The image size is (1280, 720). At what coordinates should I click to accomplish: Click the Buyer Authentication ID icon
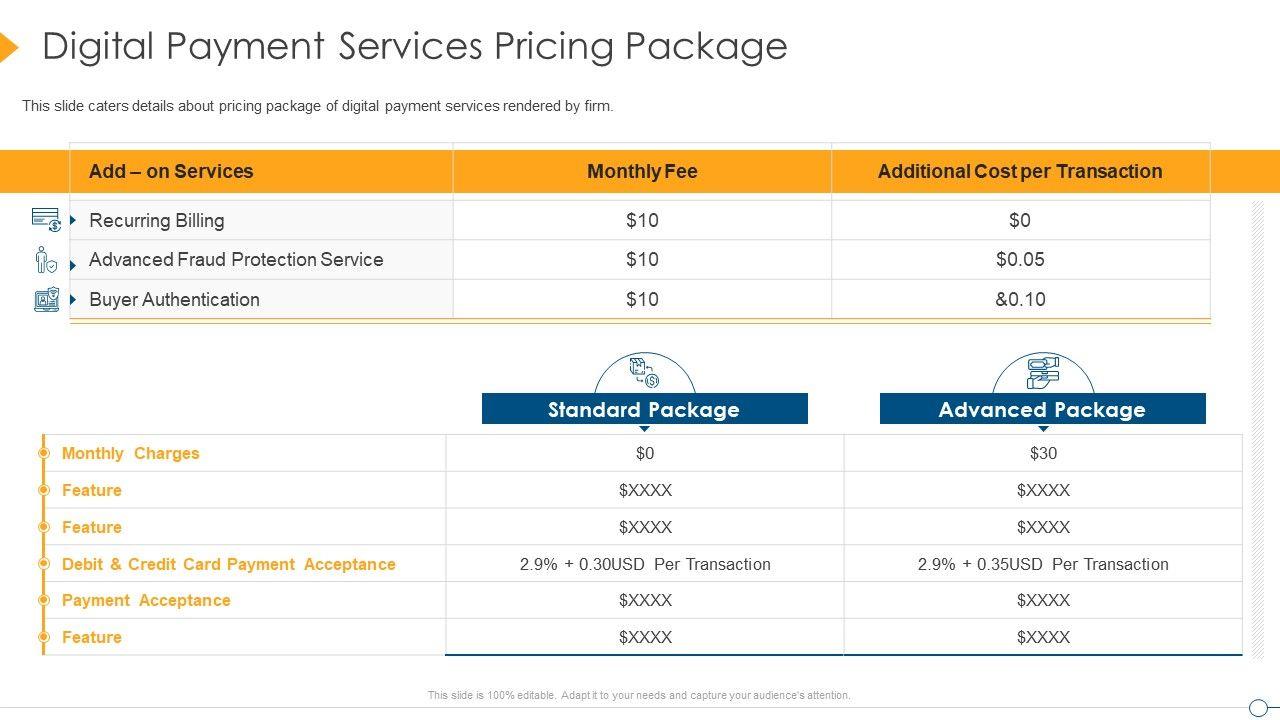pos(47,299)
